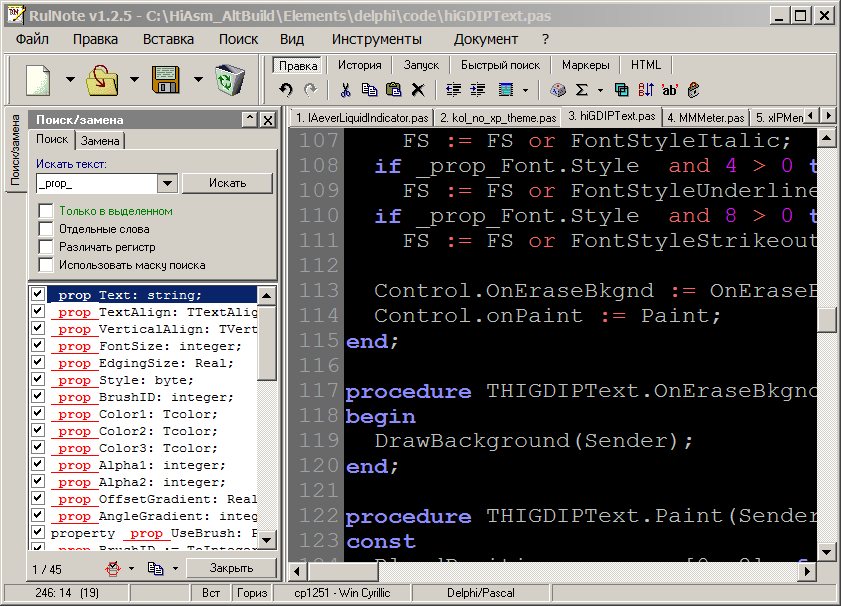Close the Поиск/замена panel
The width and height of the screenshot is (841, 606).
[x=268, y=120]
